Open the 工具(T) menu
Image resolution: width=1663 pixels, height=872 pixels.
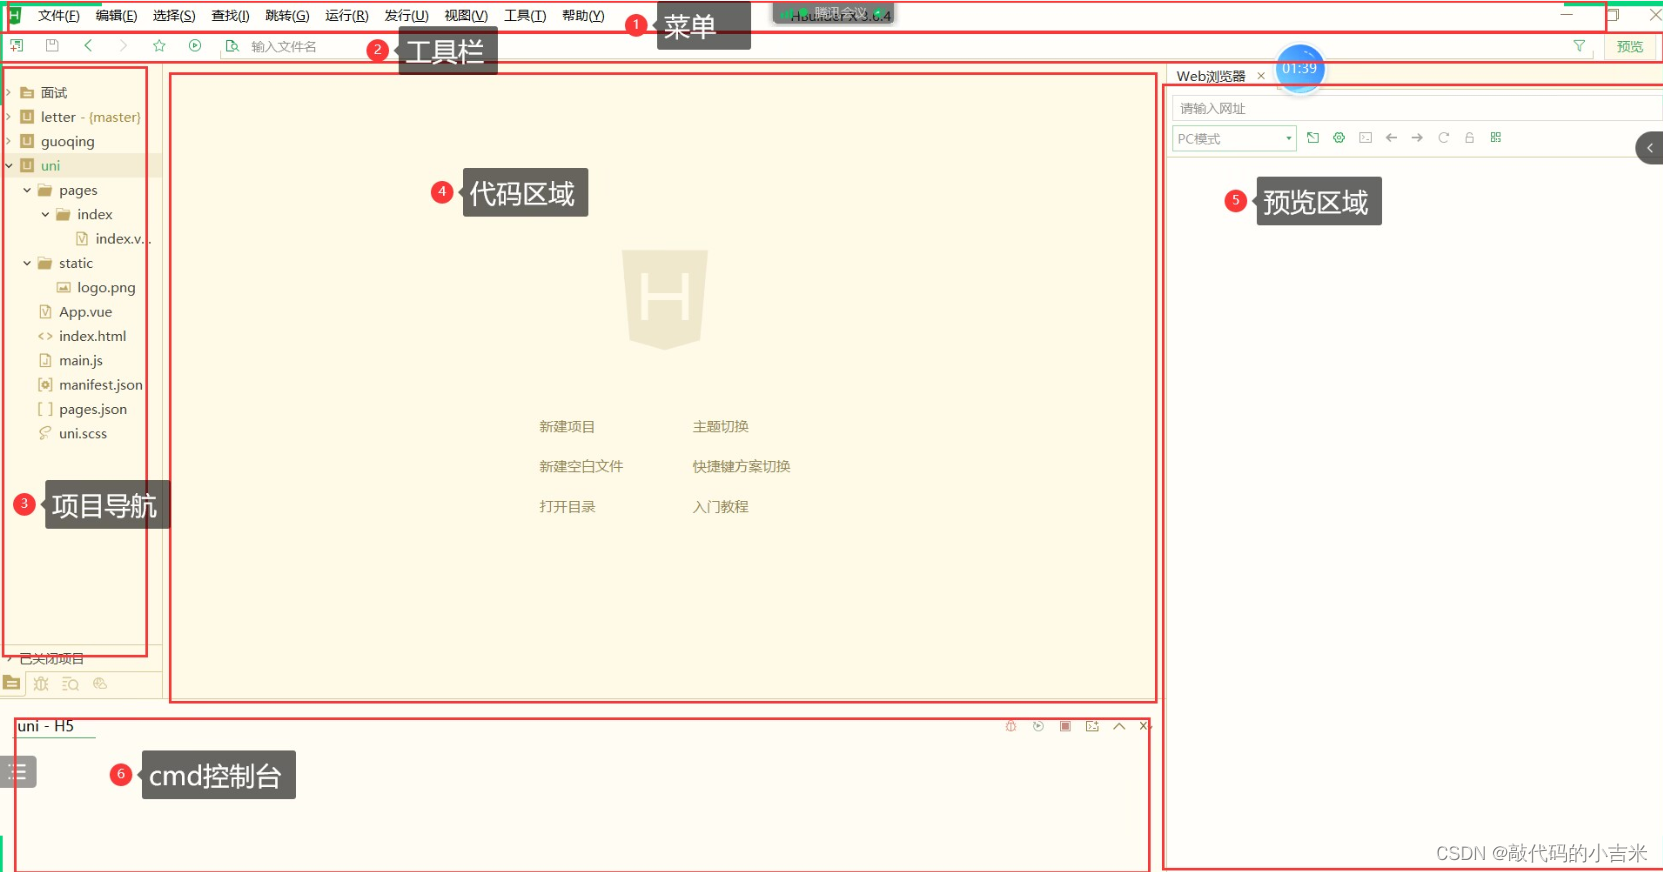click(x=525, y=15)
